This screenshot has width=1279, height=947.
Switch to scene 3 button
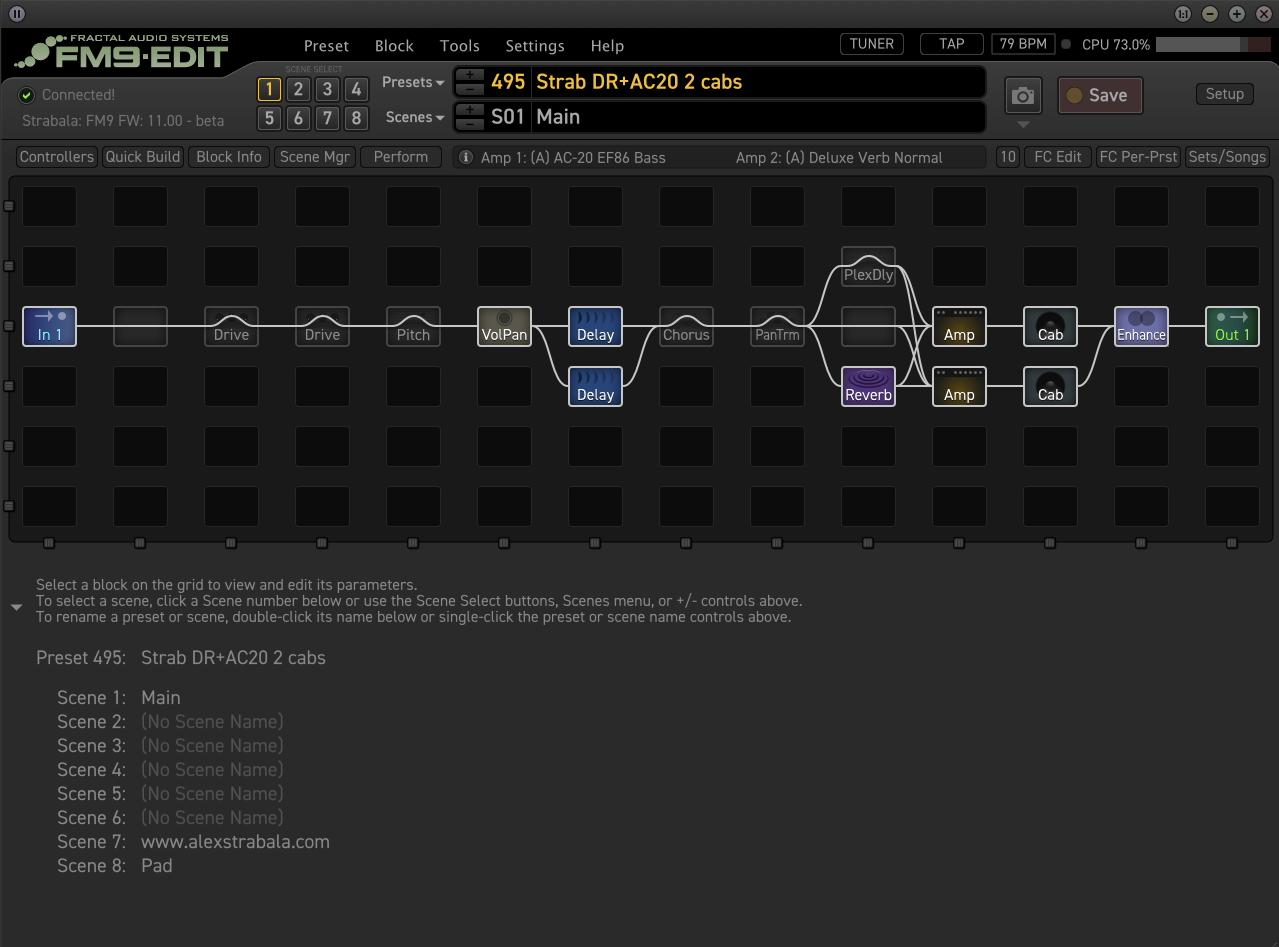pos(327,89)
